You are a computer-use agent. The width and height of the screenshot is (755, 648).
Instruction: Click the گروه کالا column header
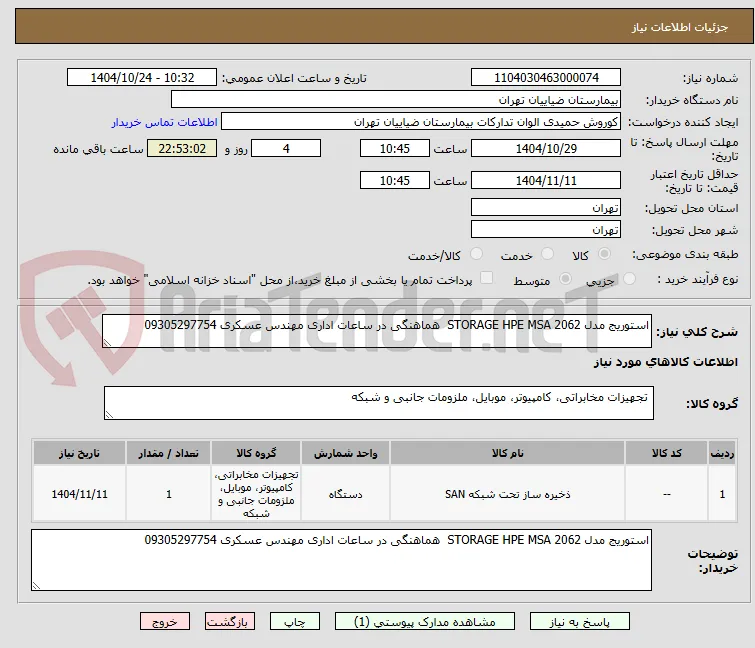pyautogui.click(x=256, y=453)
